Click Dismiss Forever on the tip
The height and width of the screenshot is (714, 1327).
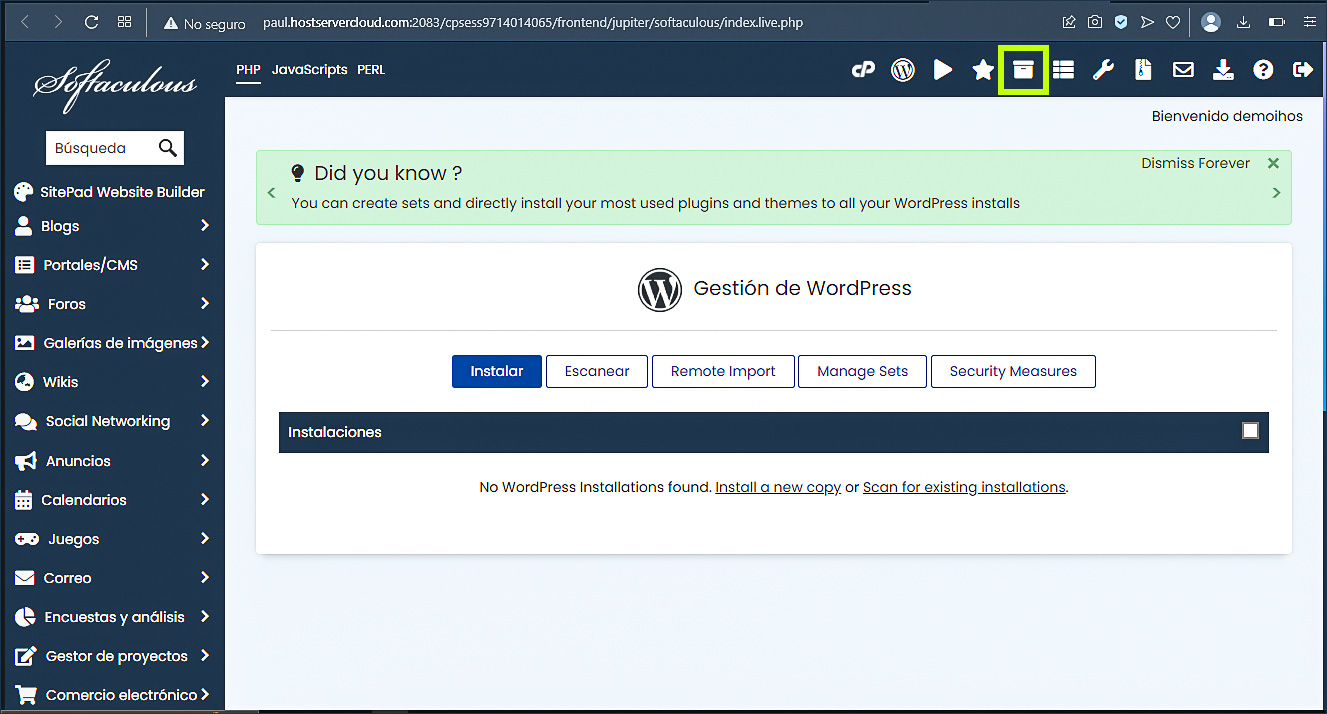(1196, 163)
